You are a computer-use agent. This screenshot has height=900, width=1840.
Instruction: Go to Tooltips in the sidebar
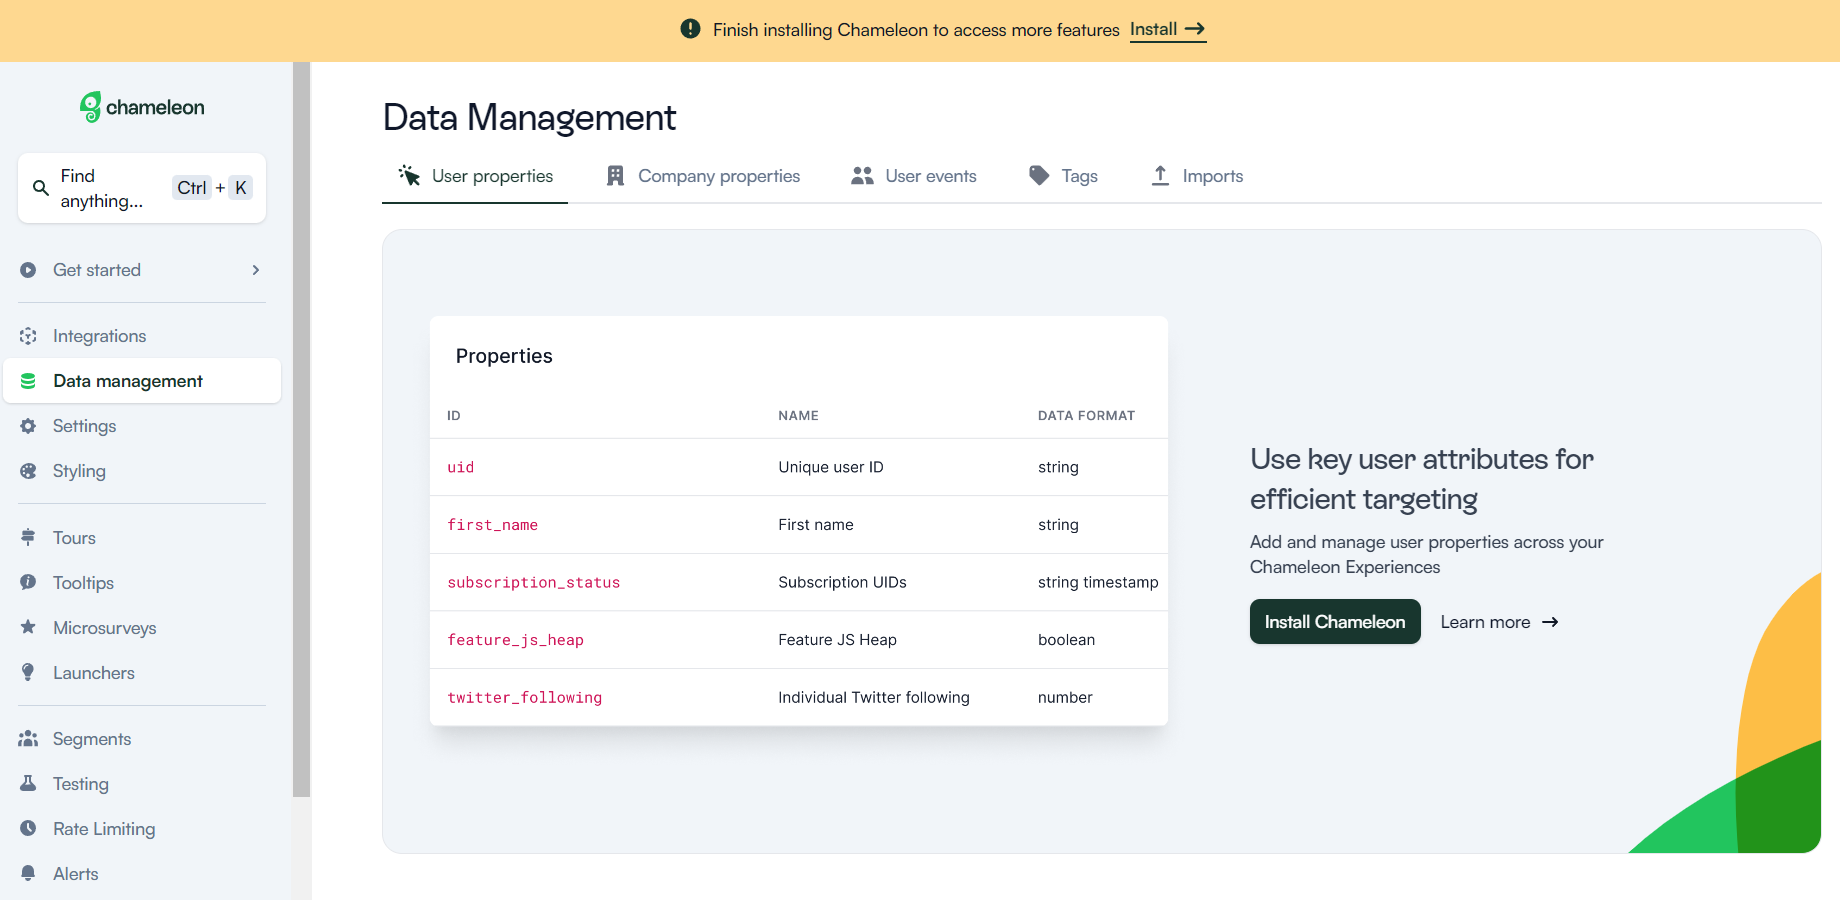142,583
